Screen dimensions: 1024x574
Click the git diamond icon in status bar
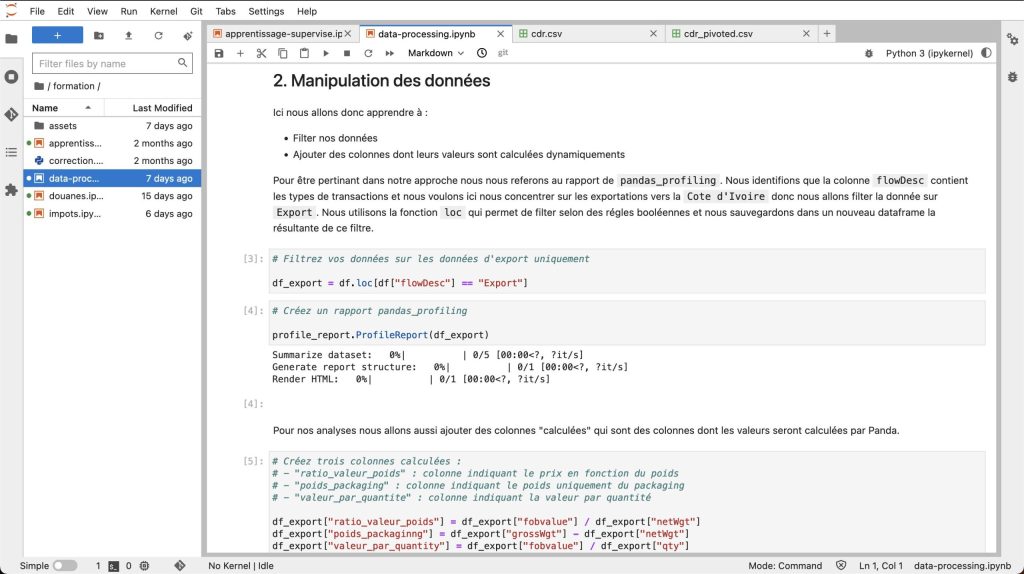click(x=180, y=566)
